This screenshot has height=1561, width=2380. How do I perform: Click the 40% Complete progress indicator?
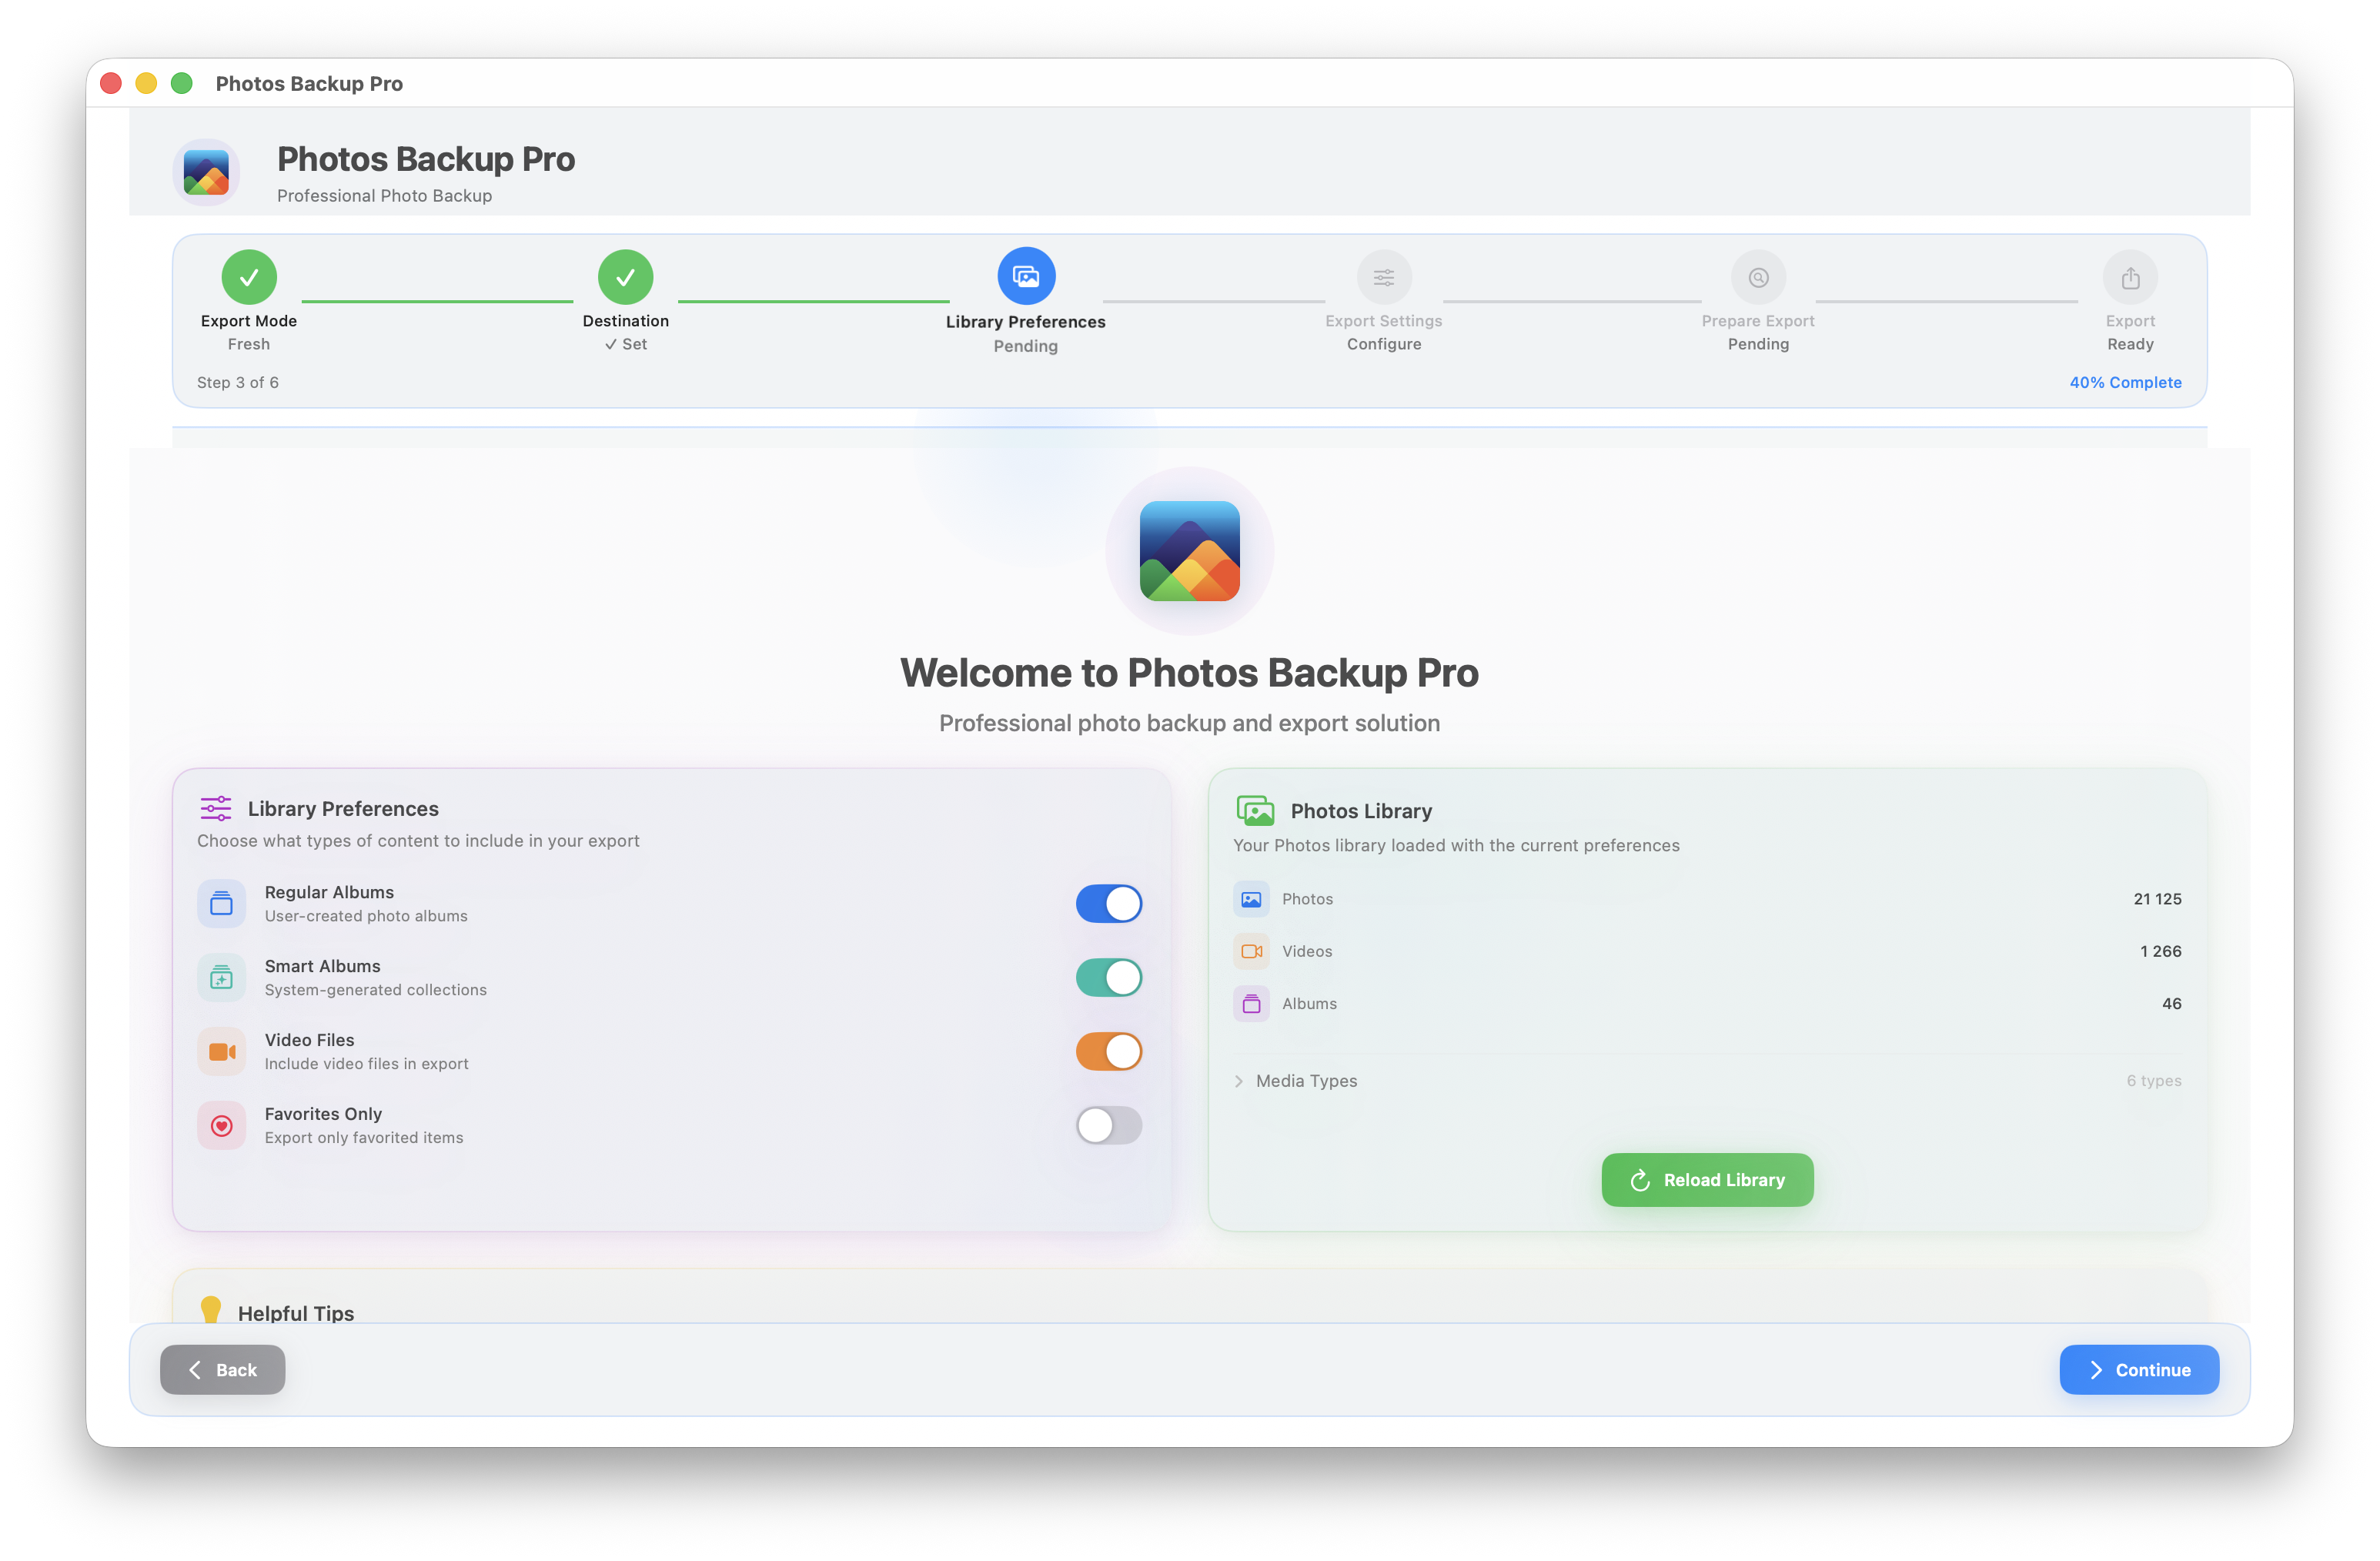2125,382
